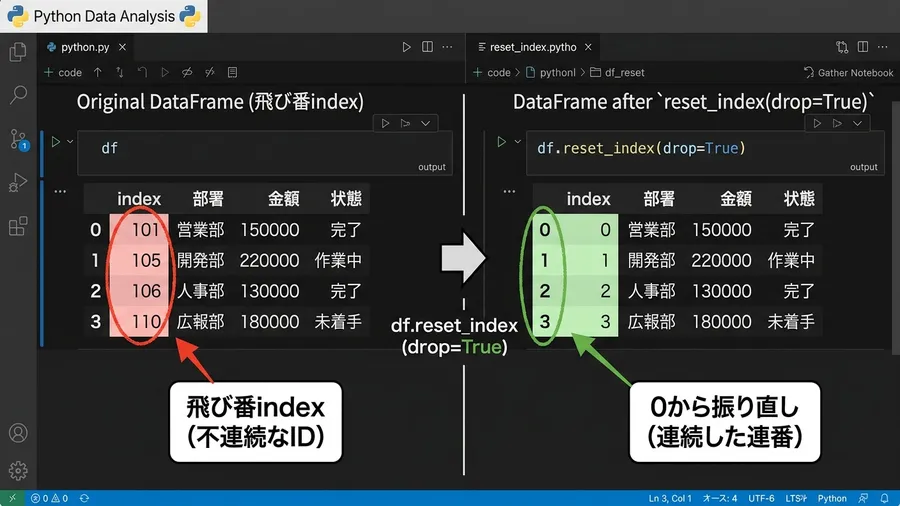This screenshot has height=506, width=900.
Task: Split the left editor with split icon
Action: coord(427,47)
